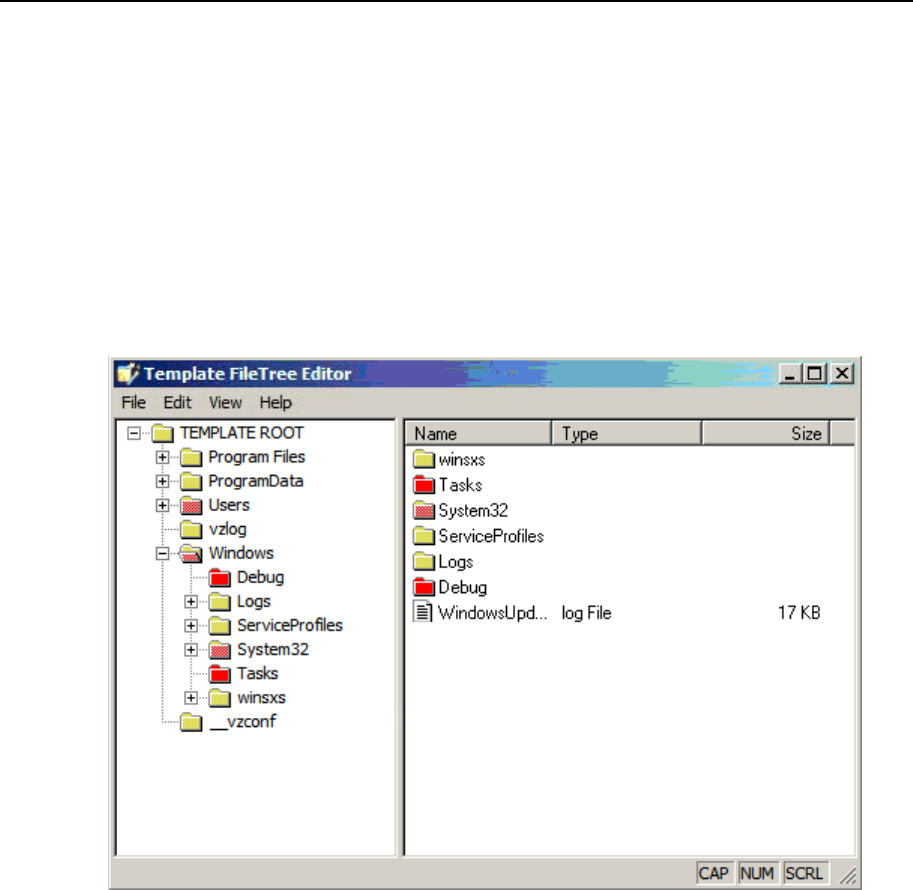Click the SCRL status bar indicator

[804, 873]
